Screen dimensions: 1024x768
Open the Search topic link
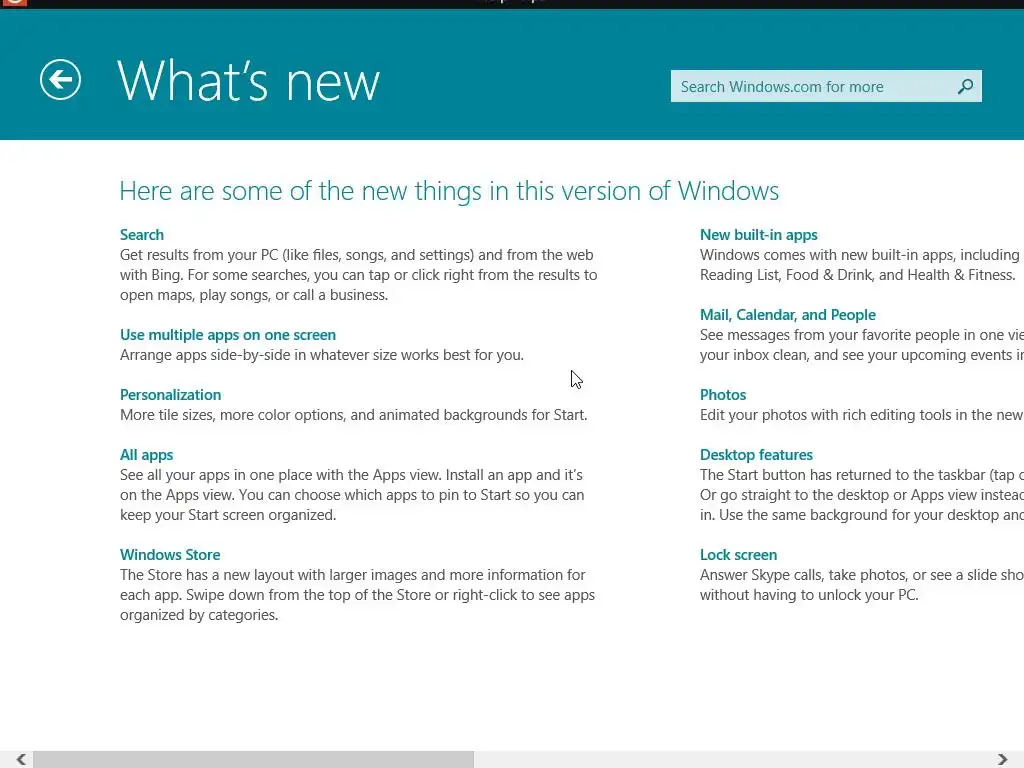click(142, 234)
